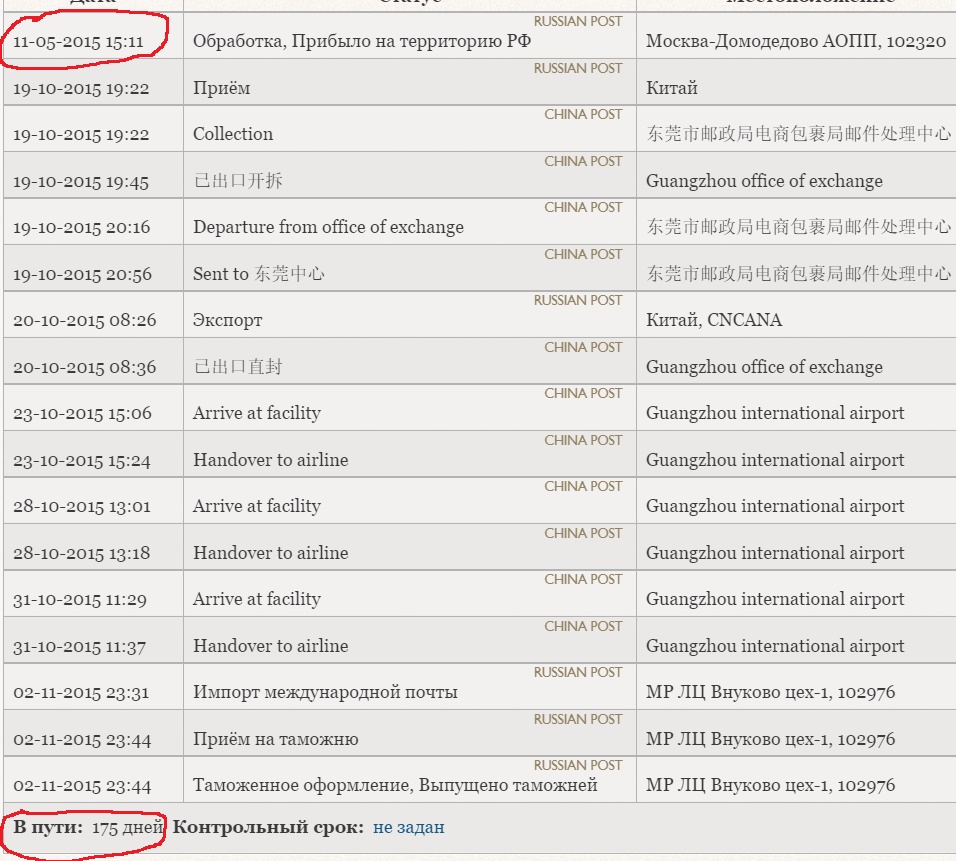Image resolution: width=956 pixels, height=861 pixels.
Task: Click the 'Приём' status in Китай row
Action: (x=221, y=88)
